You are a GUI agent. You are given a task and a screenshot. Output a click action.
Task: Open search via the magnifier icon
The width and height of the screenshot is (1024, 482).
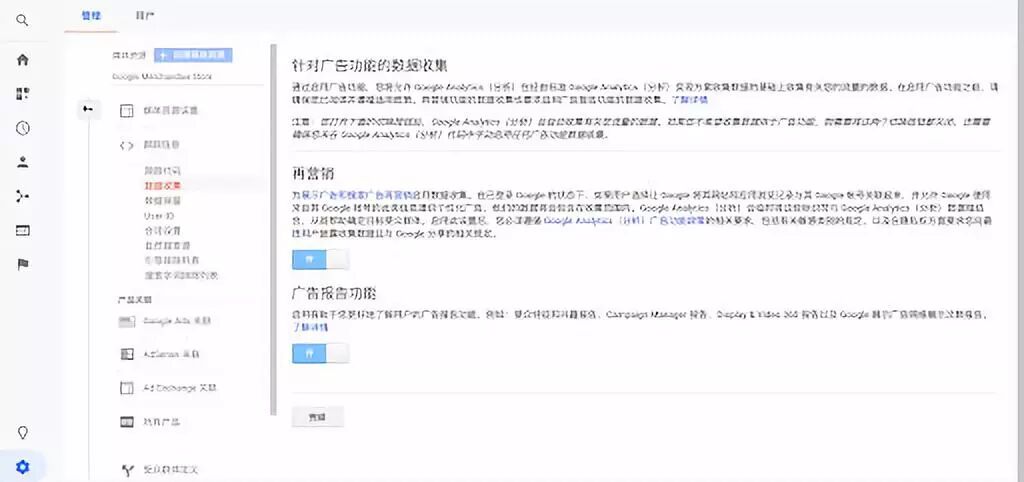(22, 20)
